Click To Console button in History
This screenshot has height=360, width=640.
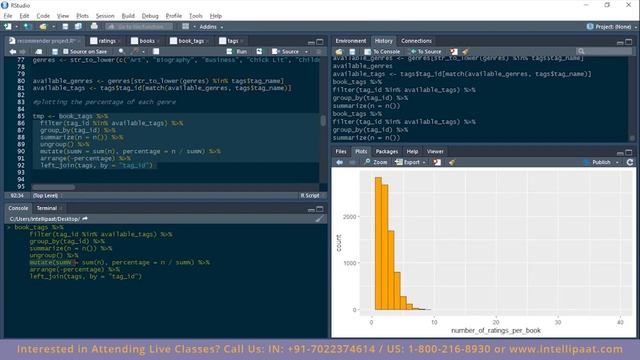(x=382, y=52)
